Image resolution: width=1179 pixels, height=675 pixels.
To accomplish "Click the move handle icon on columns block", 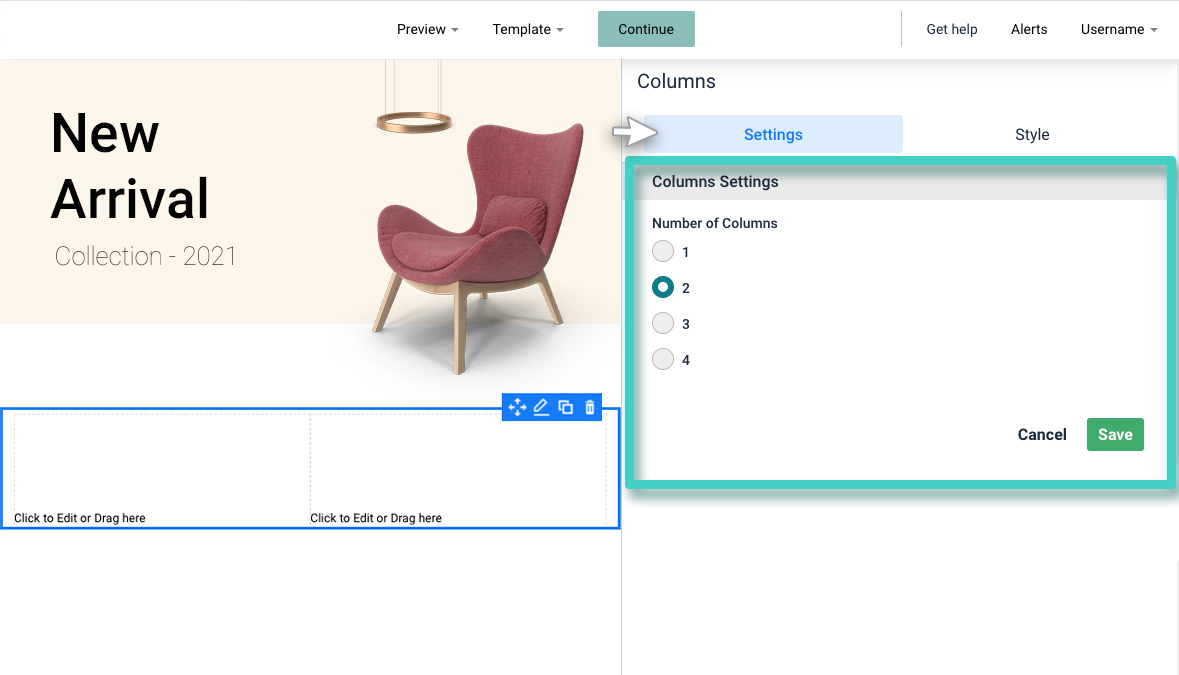I will 517,407.
